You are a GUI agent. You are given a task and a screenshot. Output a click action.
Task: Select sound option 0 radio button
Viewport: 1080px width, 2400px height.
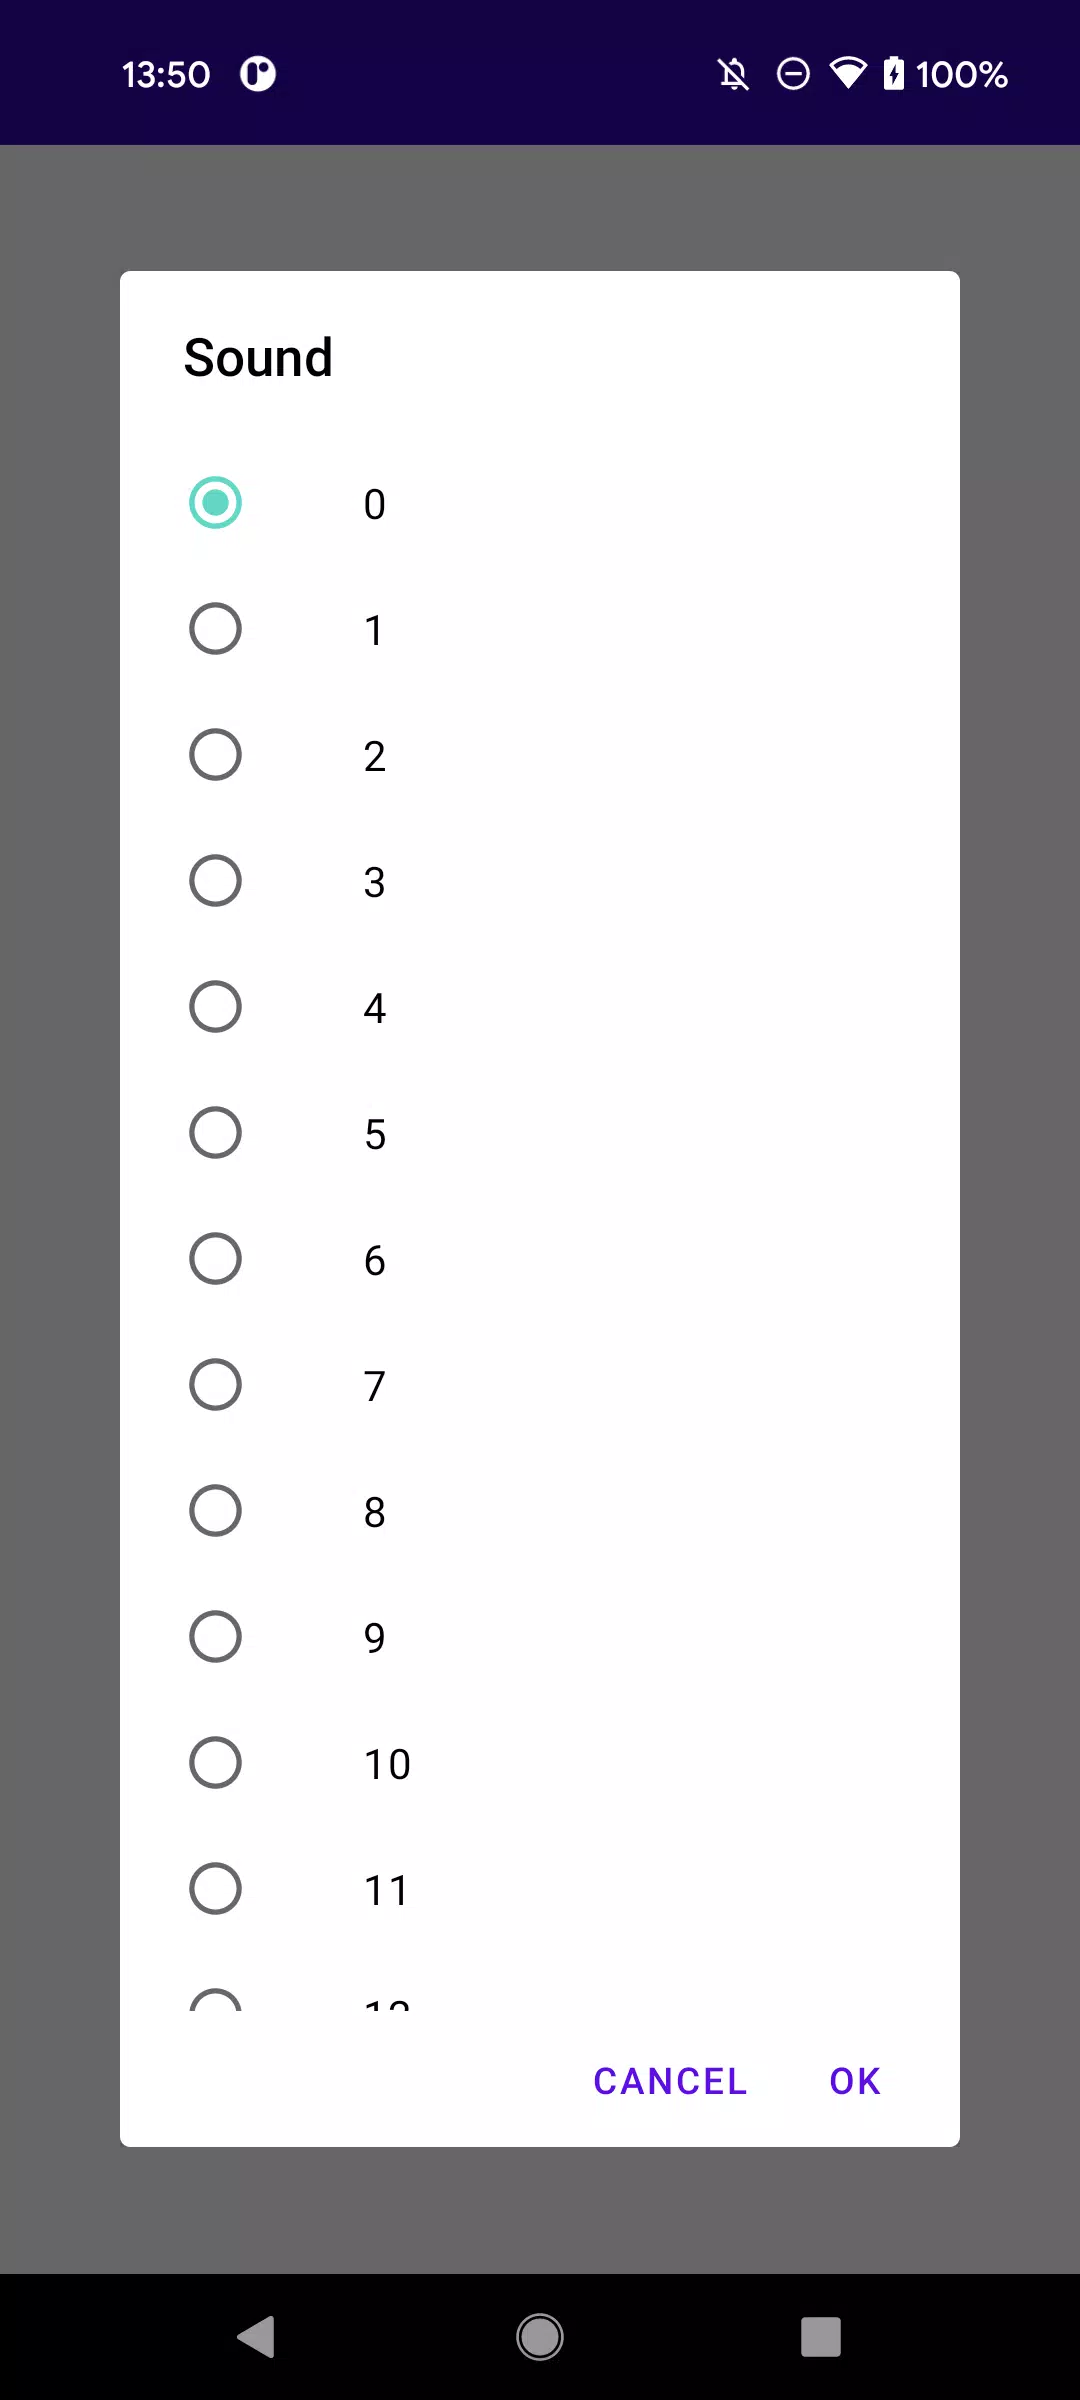(215, 503)
